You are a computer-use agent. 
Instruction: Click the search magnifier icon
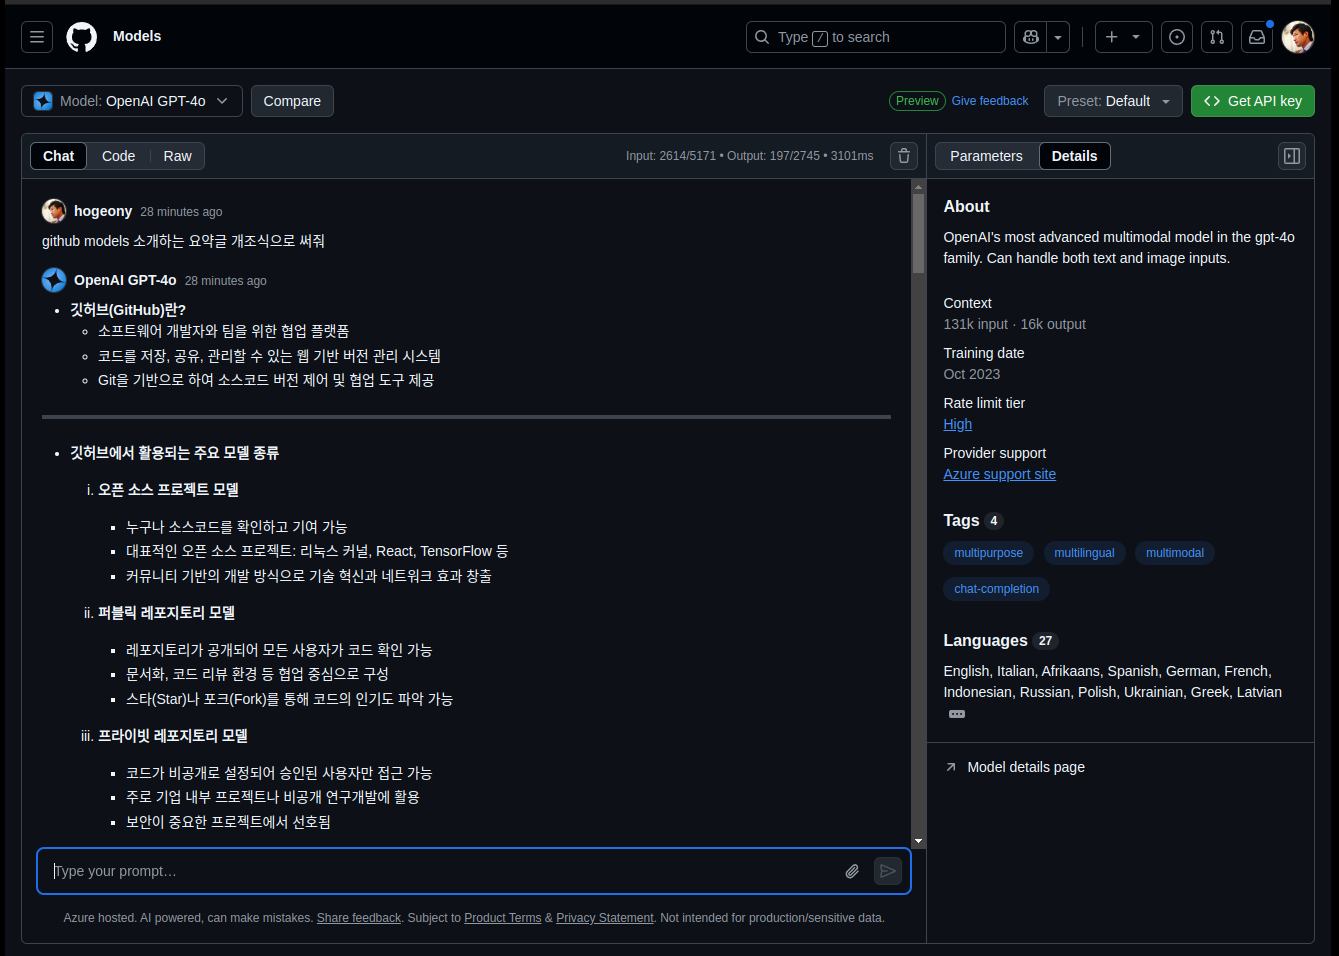coord(762,37)
